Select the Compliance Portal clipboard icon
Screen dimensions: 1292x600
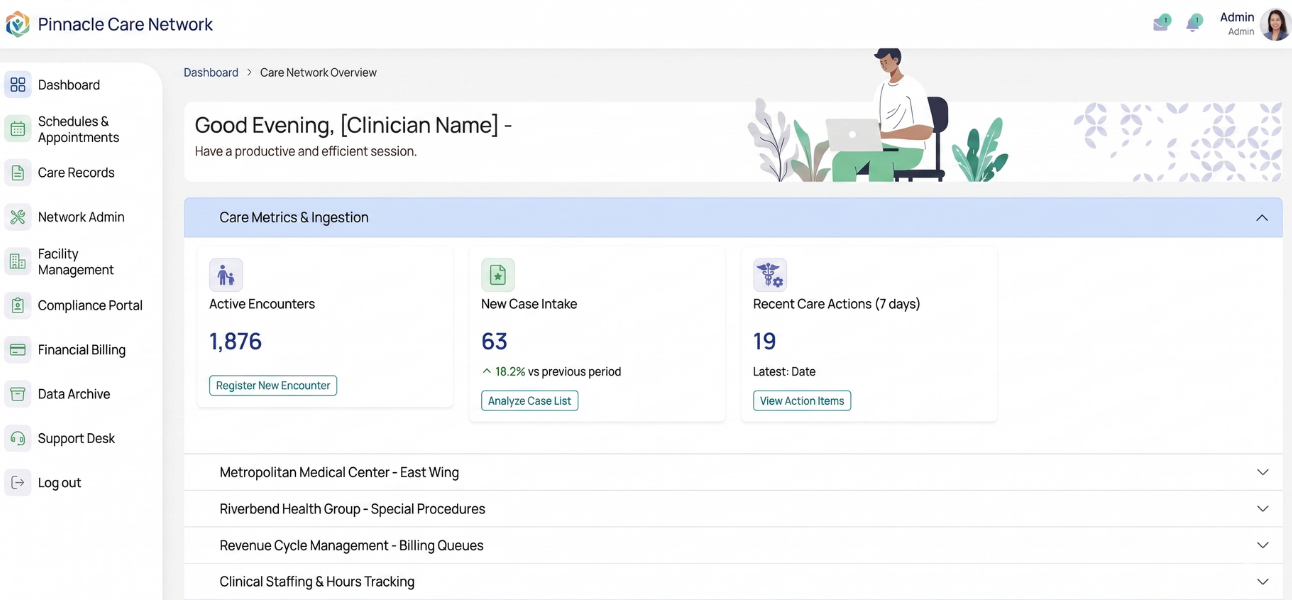pyautogui.click(x=17, y=305)
